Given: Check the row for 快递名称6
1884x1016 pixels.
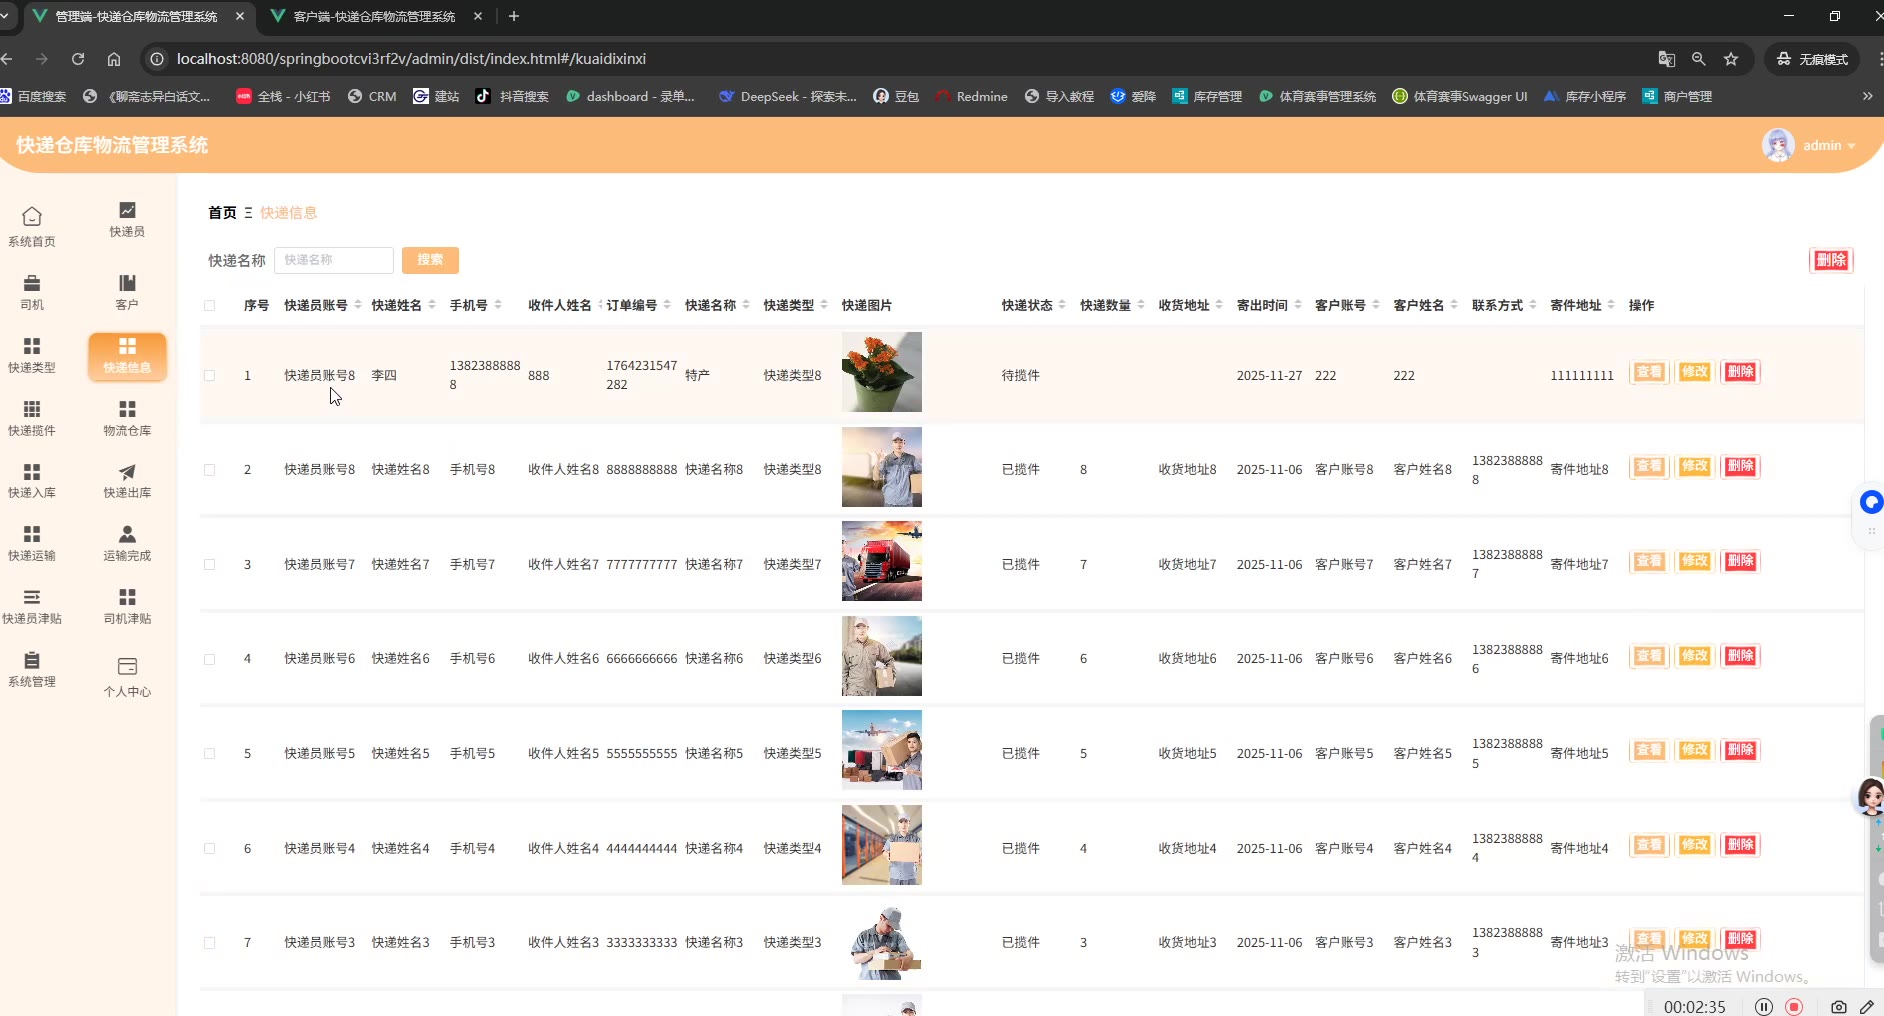Looking at the screenshot, I should point(209,659).
